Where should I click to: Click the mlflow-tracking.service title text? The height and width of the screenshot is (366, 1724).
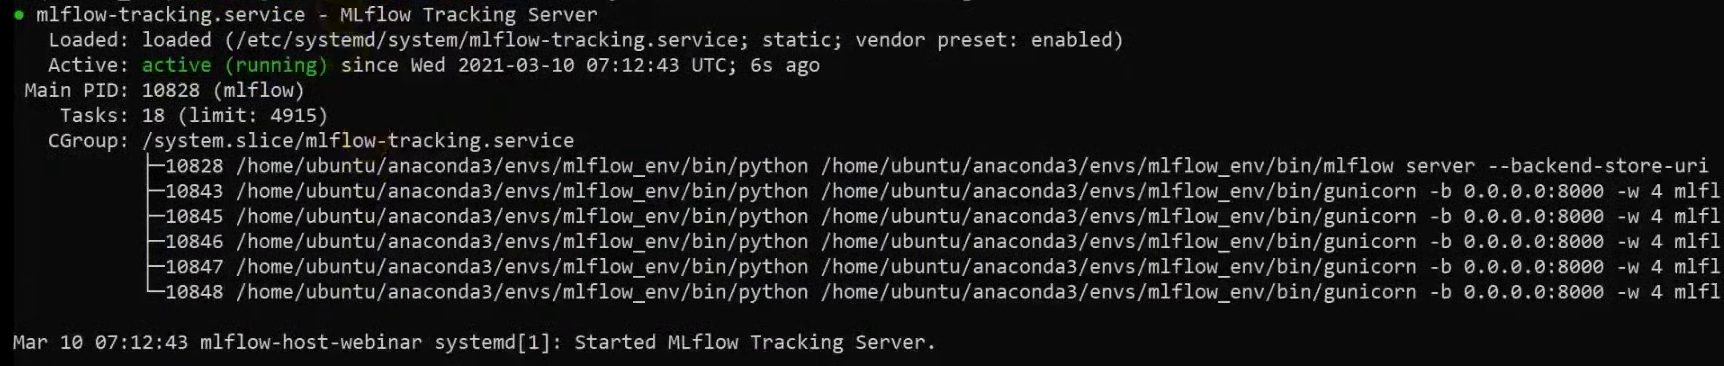point(171,15)
